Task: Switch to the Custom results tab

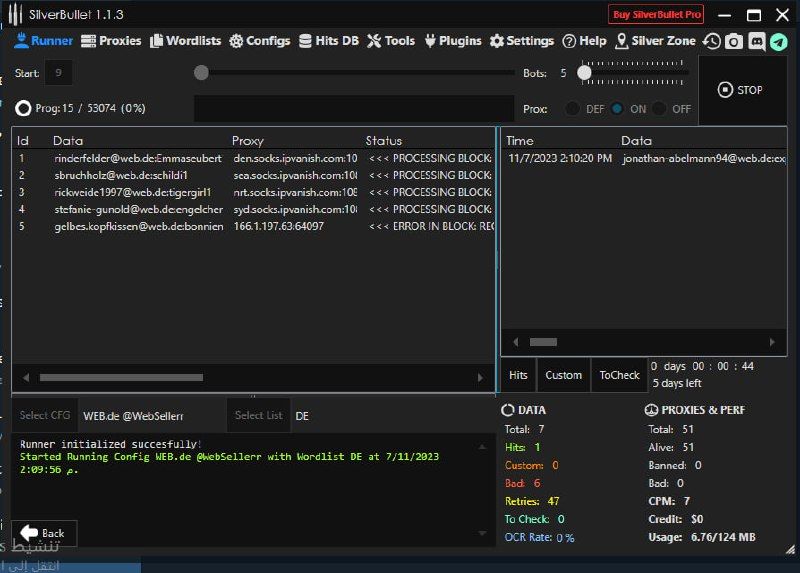Action: point(563,375)
